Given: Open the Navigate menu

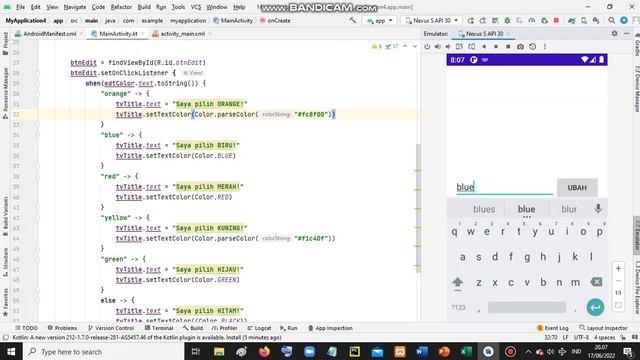Looking at the screenshot, I should pos(75,7).
